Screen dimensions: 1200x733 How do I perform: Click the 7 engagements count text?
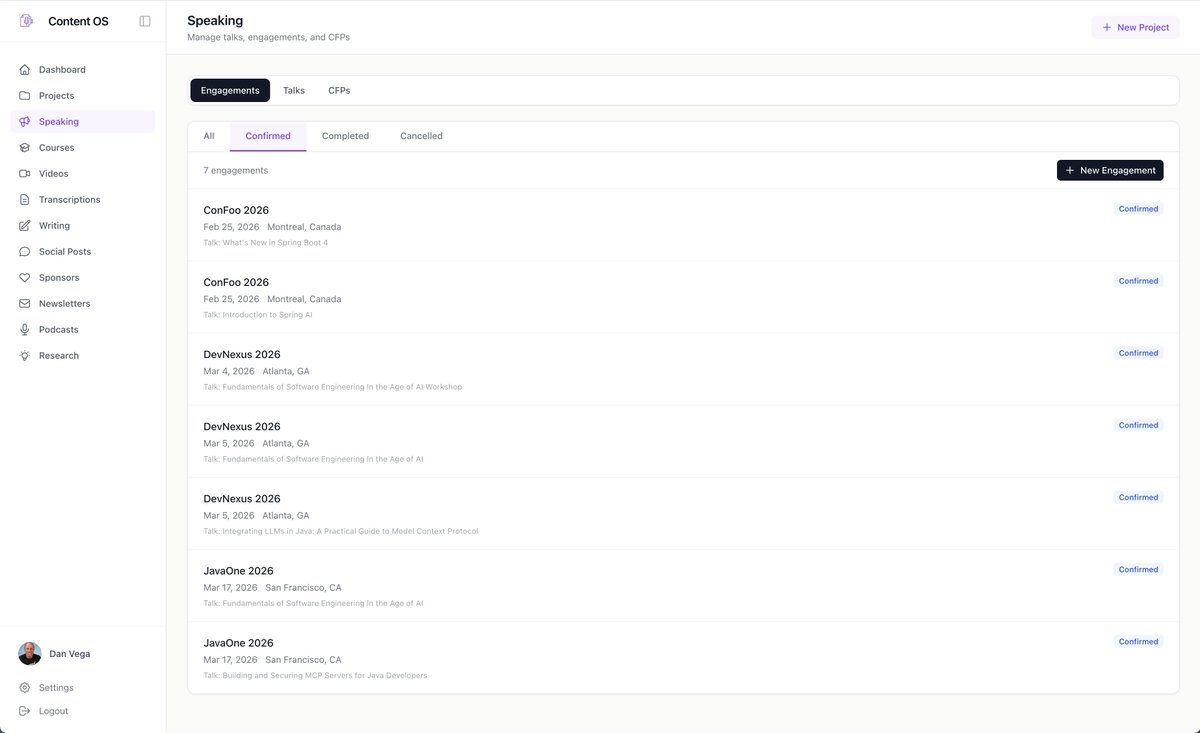coord(236,170)
